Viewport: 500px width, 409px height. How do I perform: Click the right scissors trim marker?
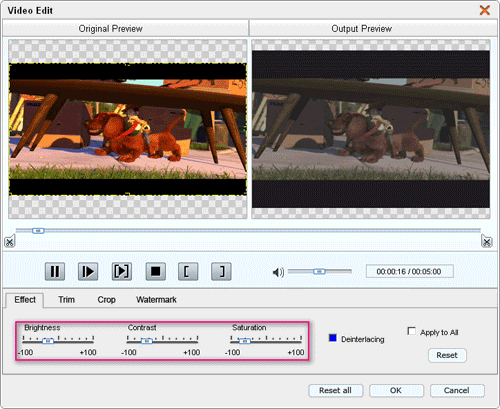click(487, 241)
